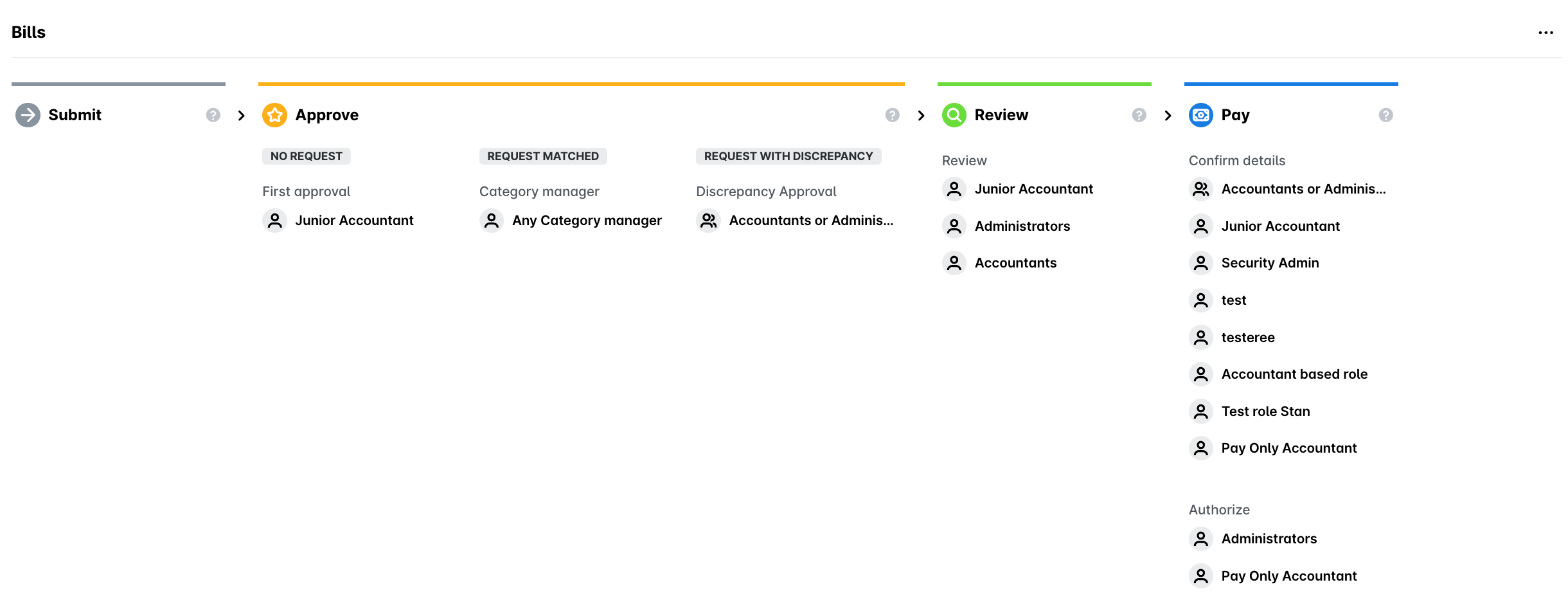The height and width of the screenshot is (607, 1568).
Task: Click the person icon next to Review Administrators
Action: (x=954, y=226)
